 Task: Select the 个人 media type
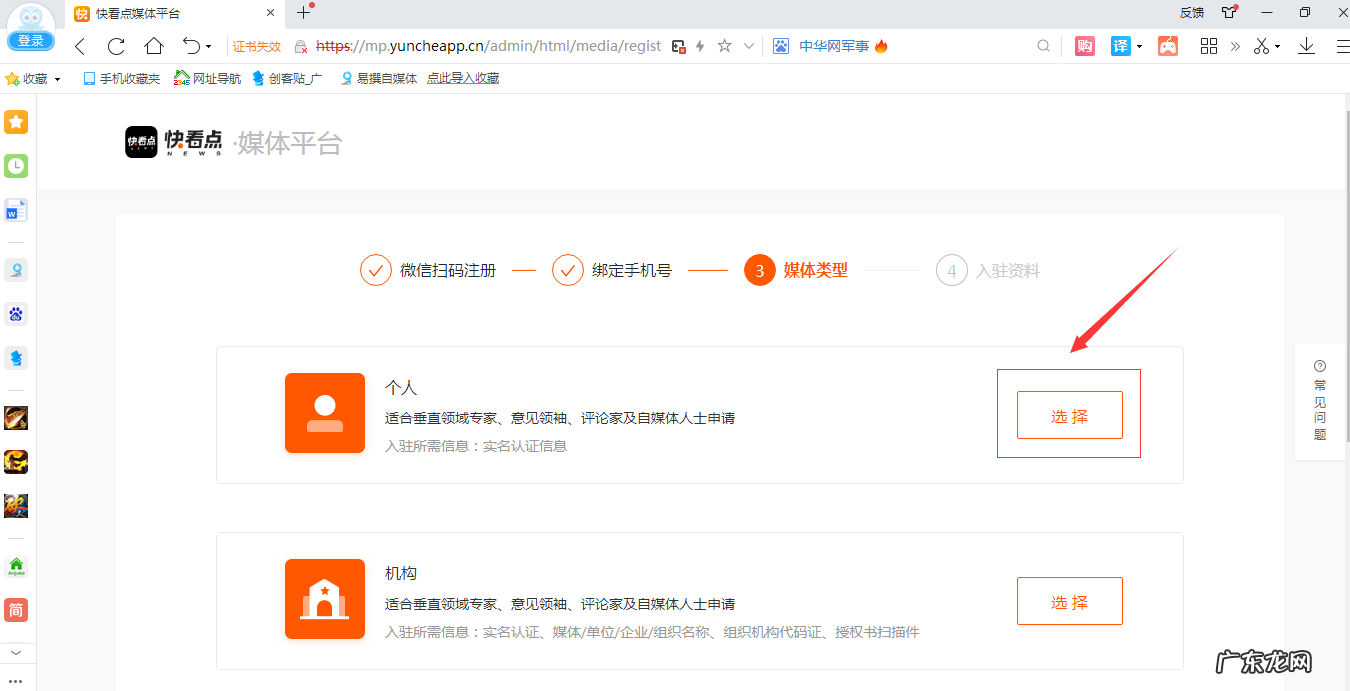pos(1069,415)
